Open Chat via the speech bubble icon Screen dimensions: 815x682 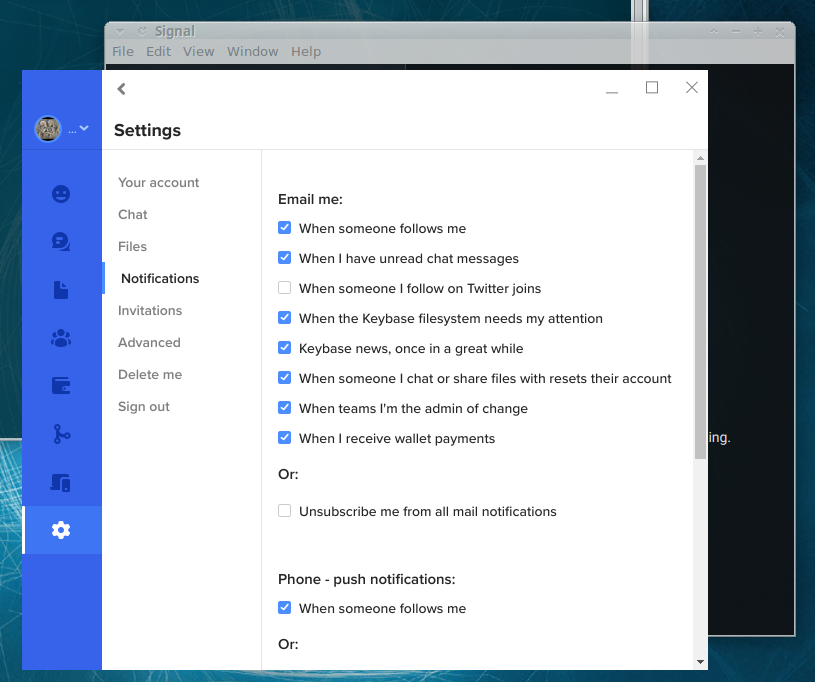click(x=61, y=241)
